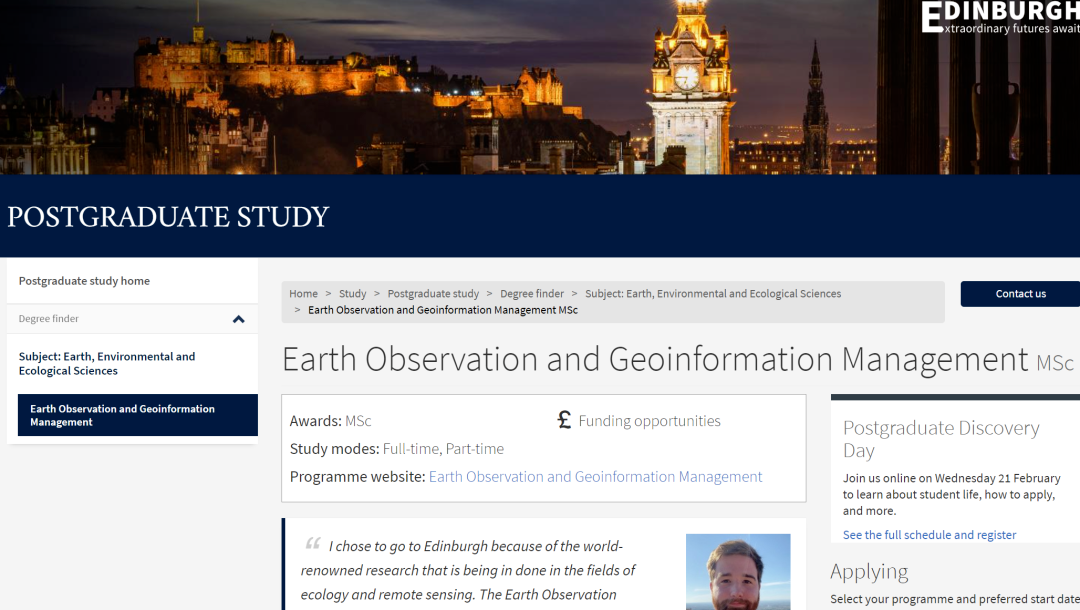The image size is (1080, 610).
Task: Click the current page breadcrumb text
Action: (443, 310)
